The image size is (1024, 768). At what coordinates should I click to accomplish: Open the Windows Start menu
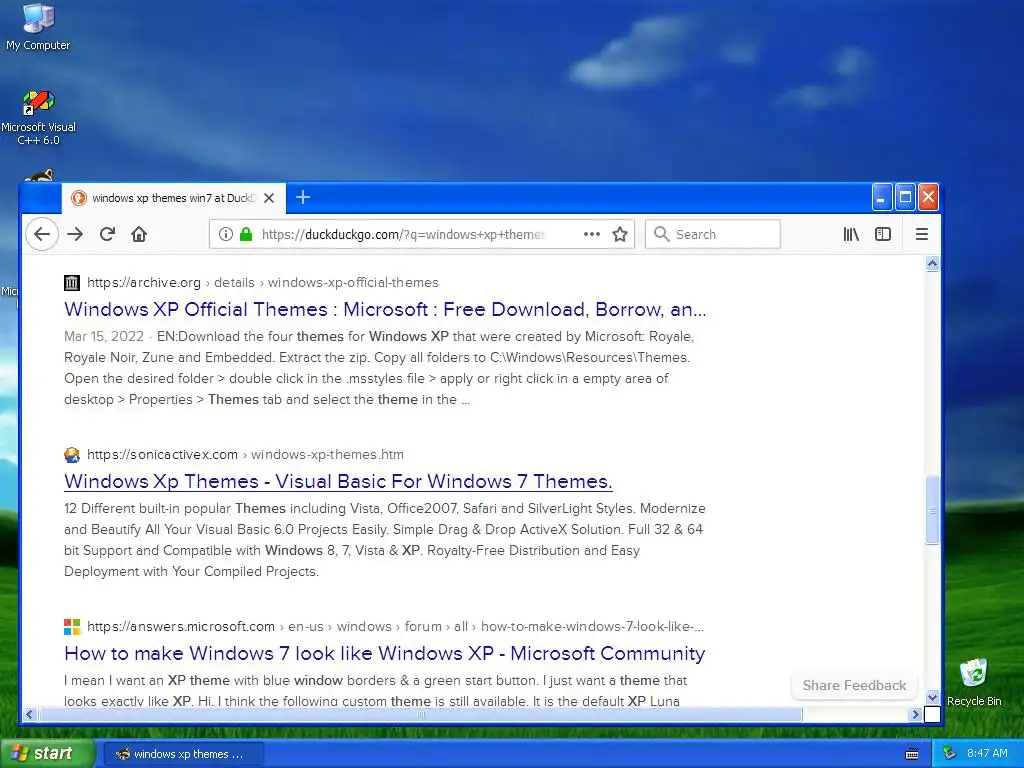[47, 753]
